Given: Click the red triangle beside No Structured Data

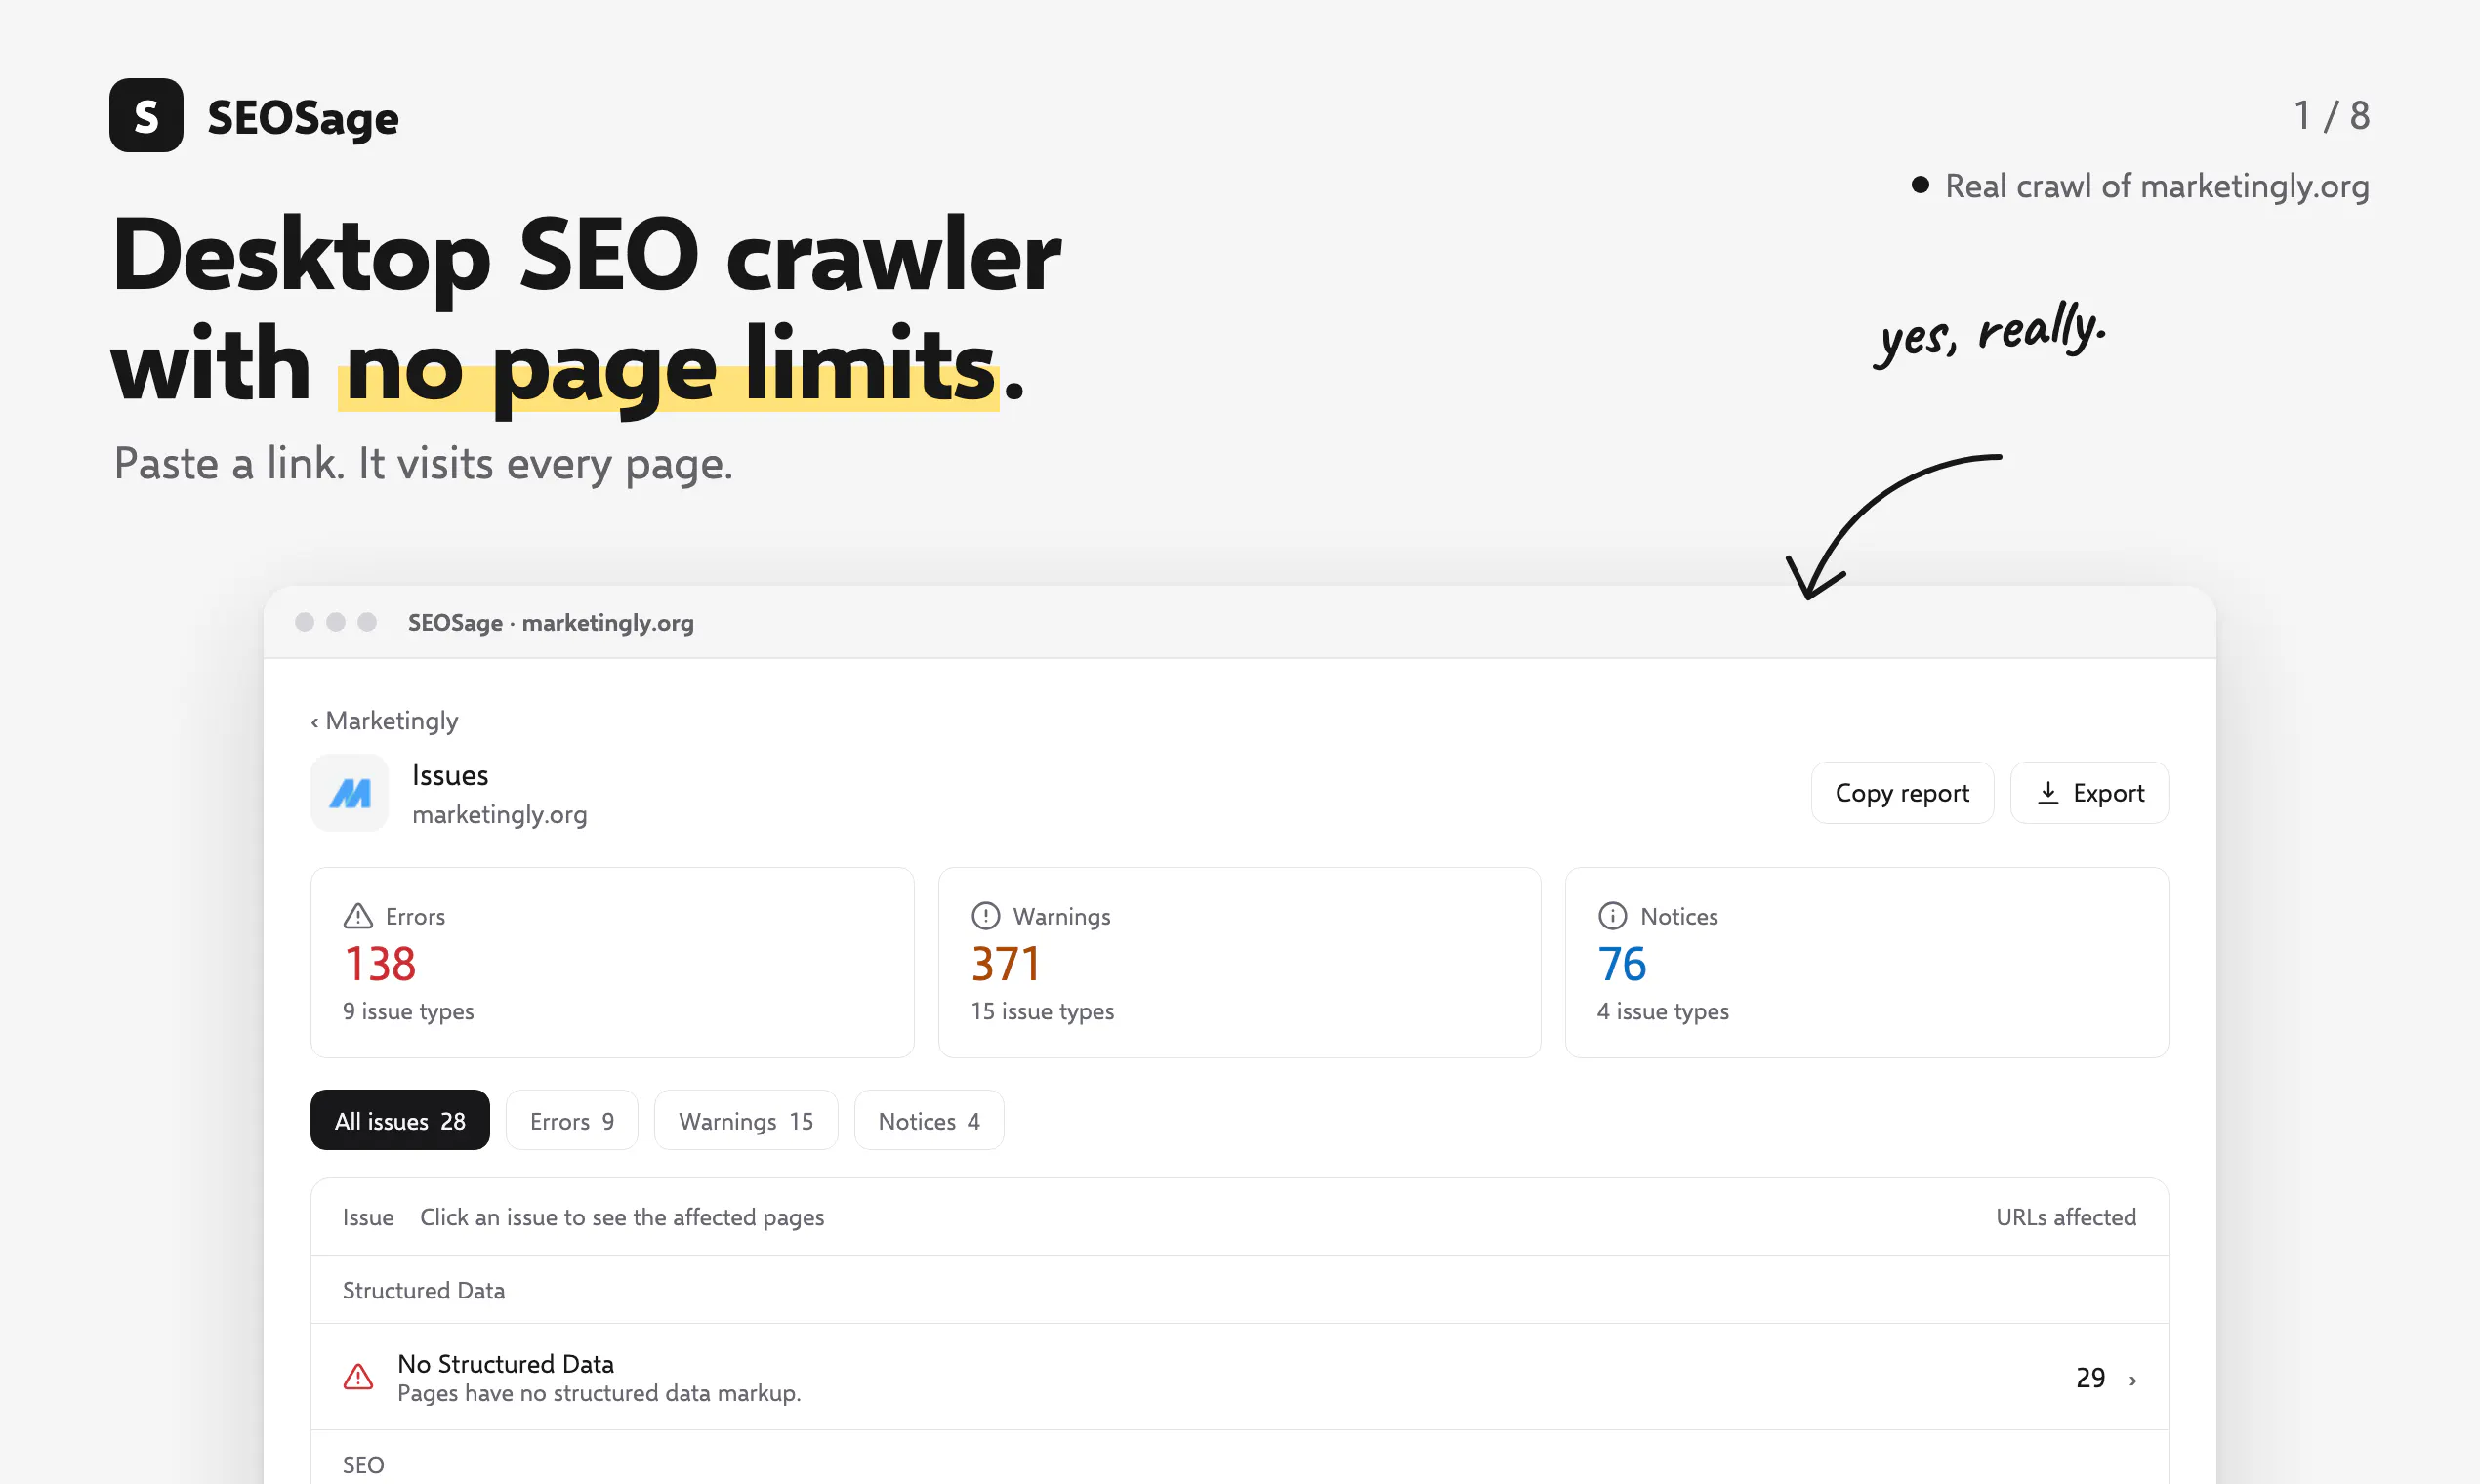Looking at the screenshot, I should pyautogui.click(x=358, y=1377).
